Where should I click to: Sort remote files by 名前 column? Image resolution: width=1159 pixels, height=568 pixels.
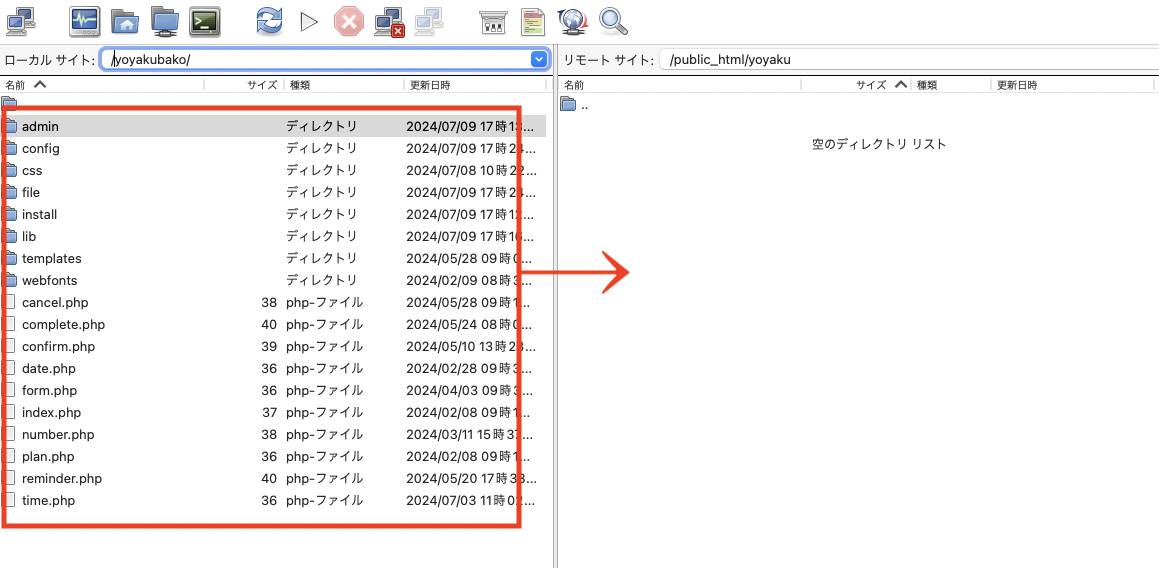(x=680, y=85)
